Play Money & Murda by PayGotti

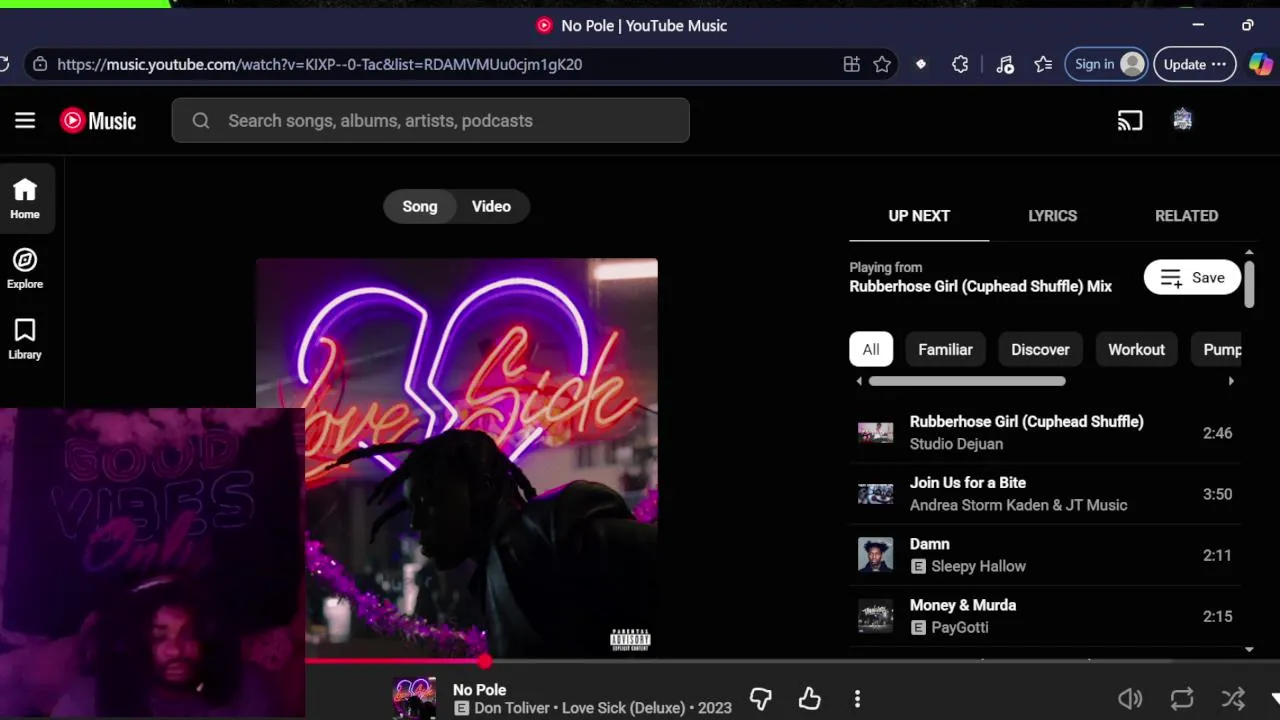[1045, 616]
